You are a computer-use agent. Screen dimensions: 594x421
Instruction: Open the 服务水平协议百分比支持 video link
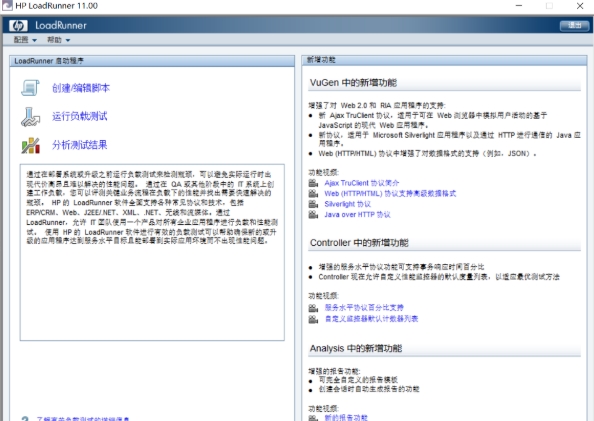click(364, 307)
